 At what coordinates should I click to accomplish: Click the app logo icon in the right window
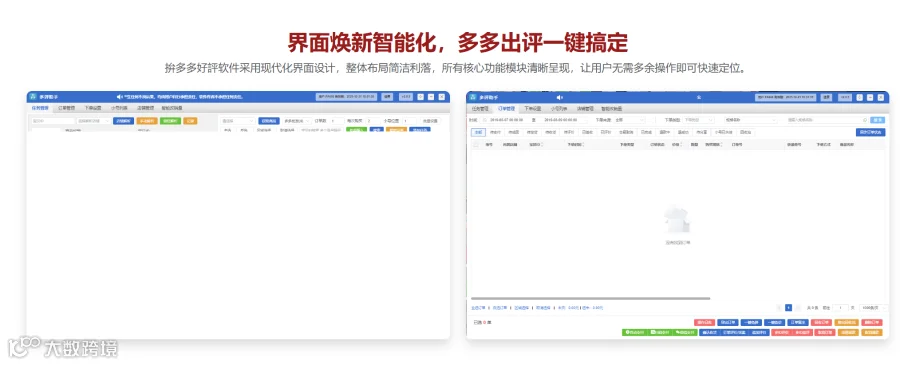[473, 98]
